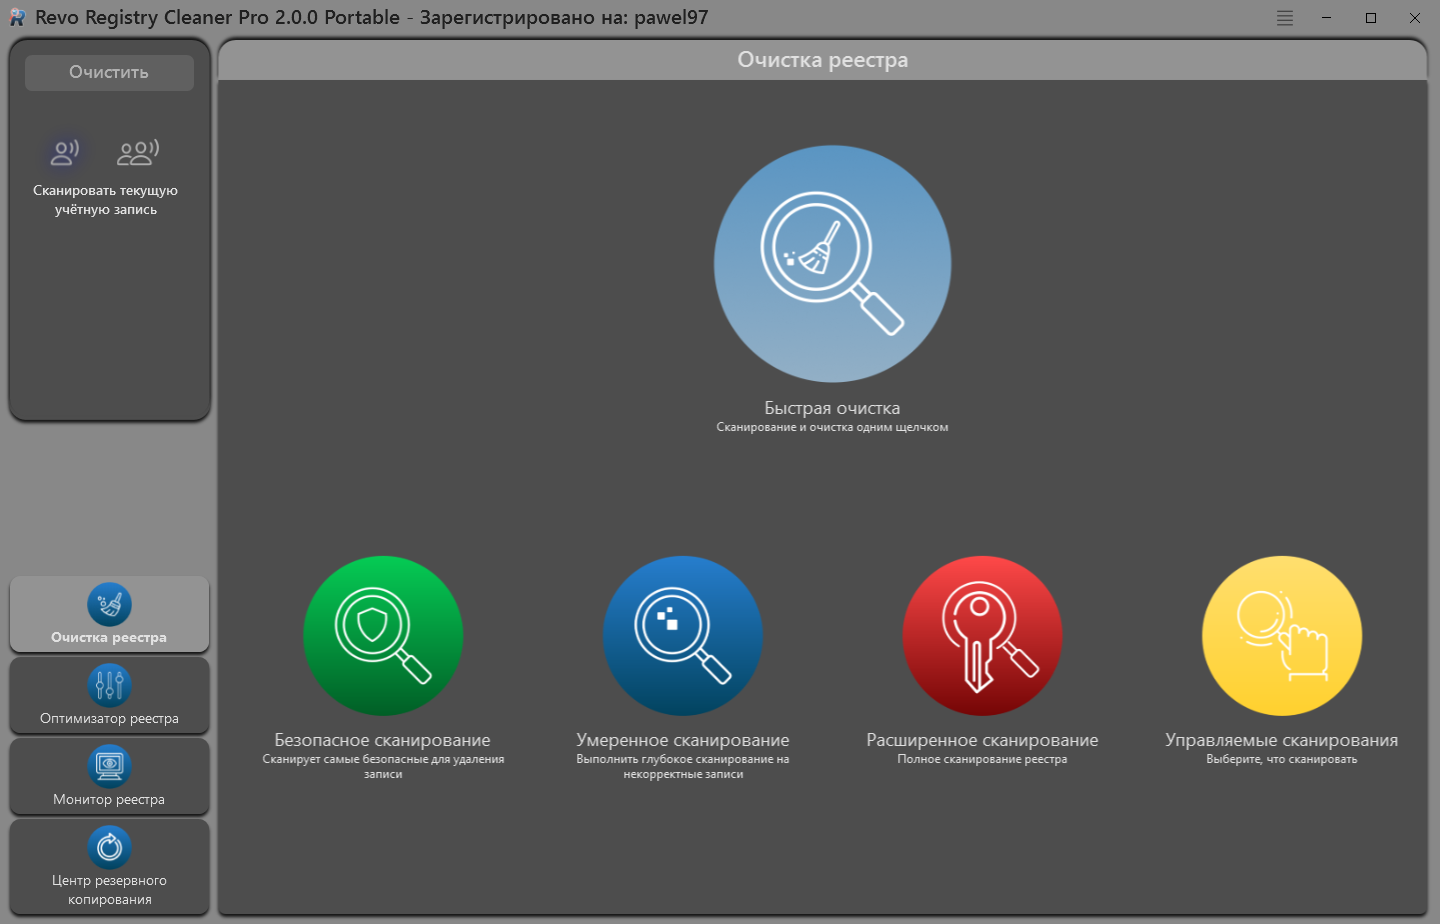Launch the blue Moderate Scan magnifier icon
This screenshot has width=1440, height=924.
coord(683,636)
